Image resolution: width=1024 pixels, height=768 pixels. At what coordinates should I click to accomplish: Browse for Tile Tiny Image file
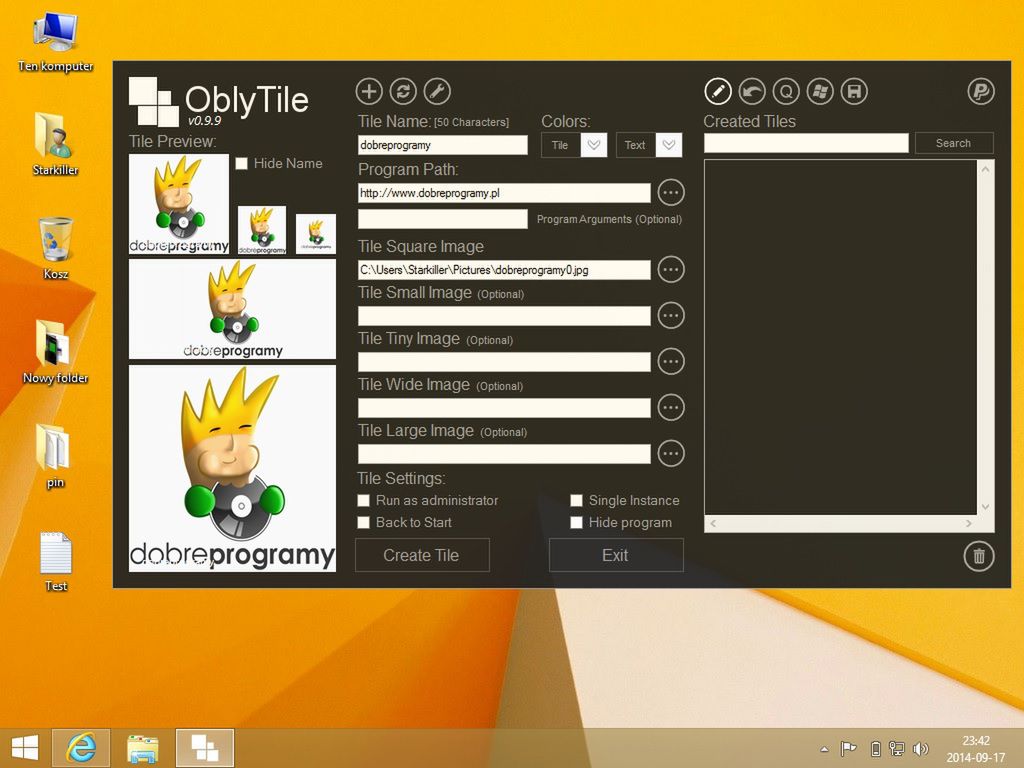(671, 361)
